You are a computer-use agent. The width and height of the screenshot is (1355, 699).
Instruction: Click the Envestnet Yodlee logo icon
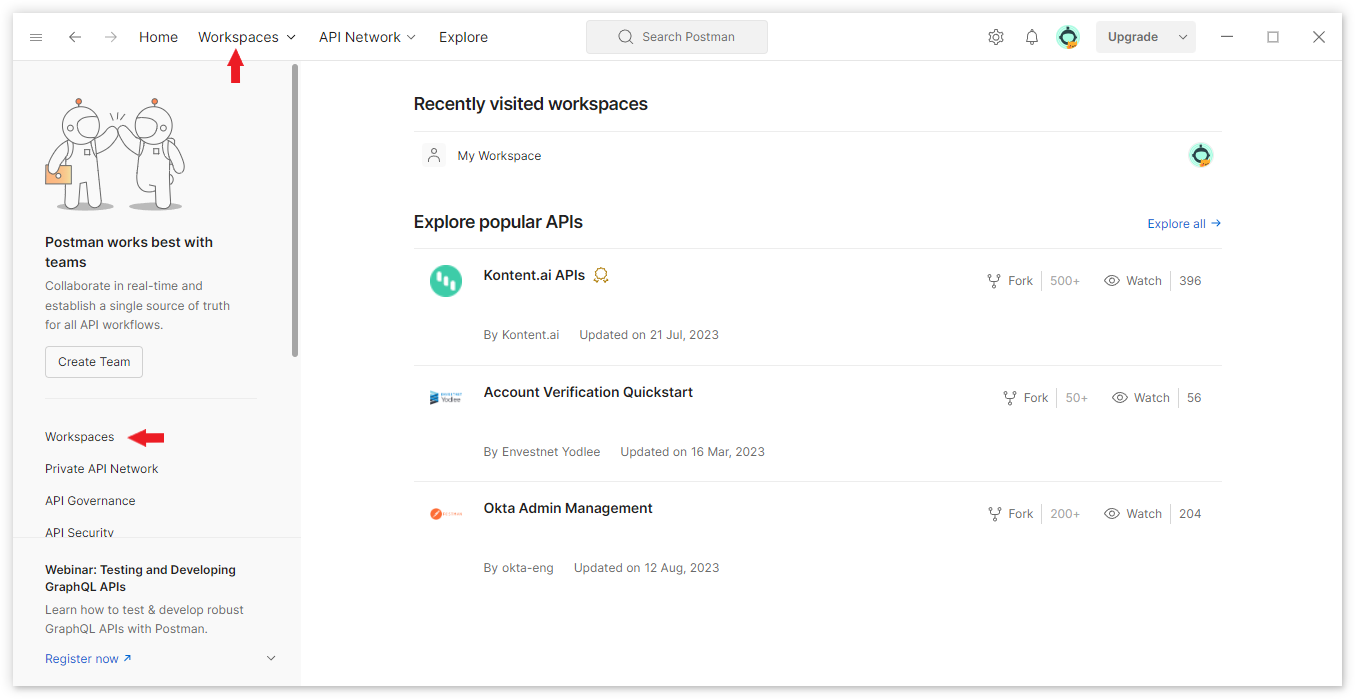pos(445,398)
